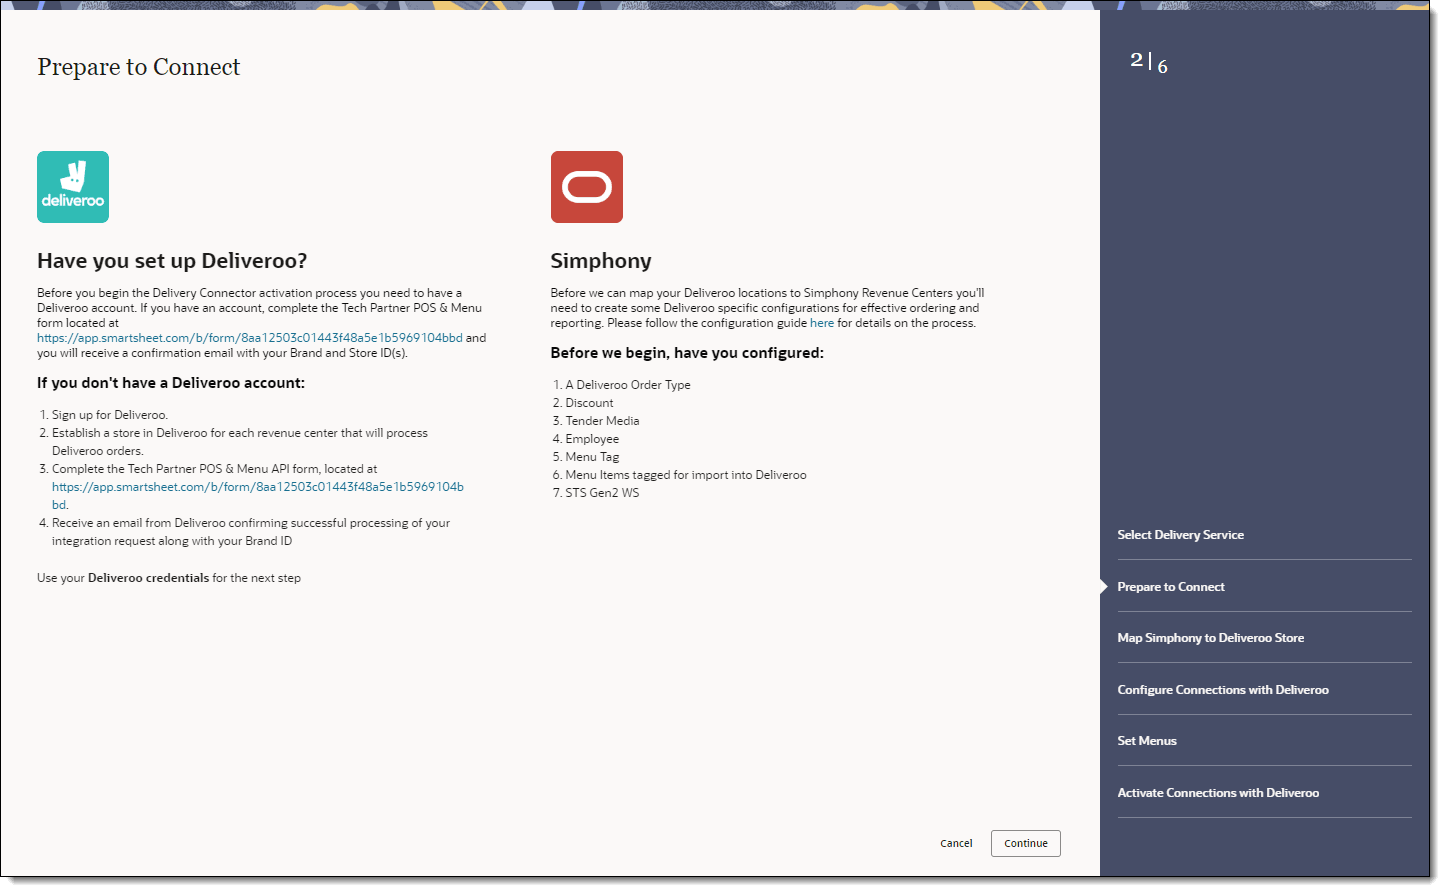This screenshot has width=1445, height=892.
Task: Click the 'Simphony' section heading
Action: tap(601, 261)
